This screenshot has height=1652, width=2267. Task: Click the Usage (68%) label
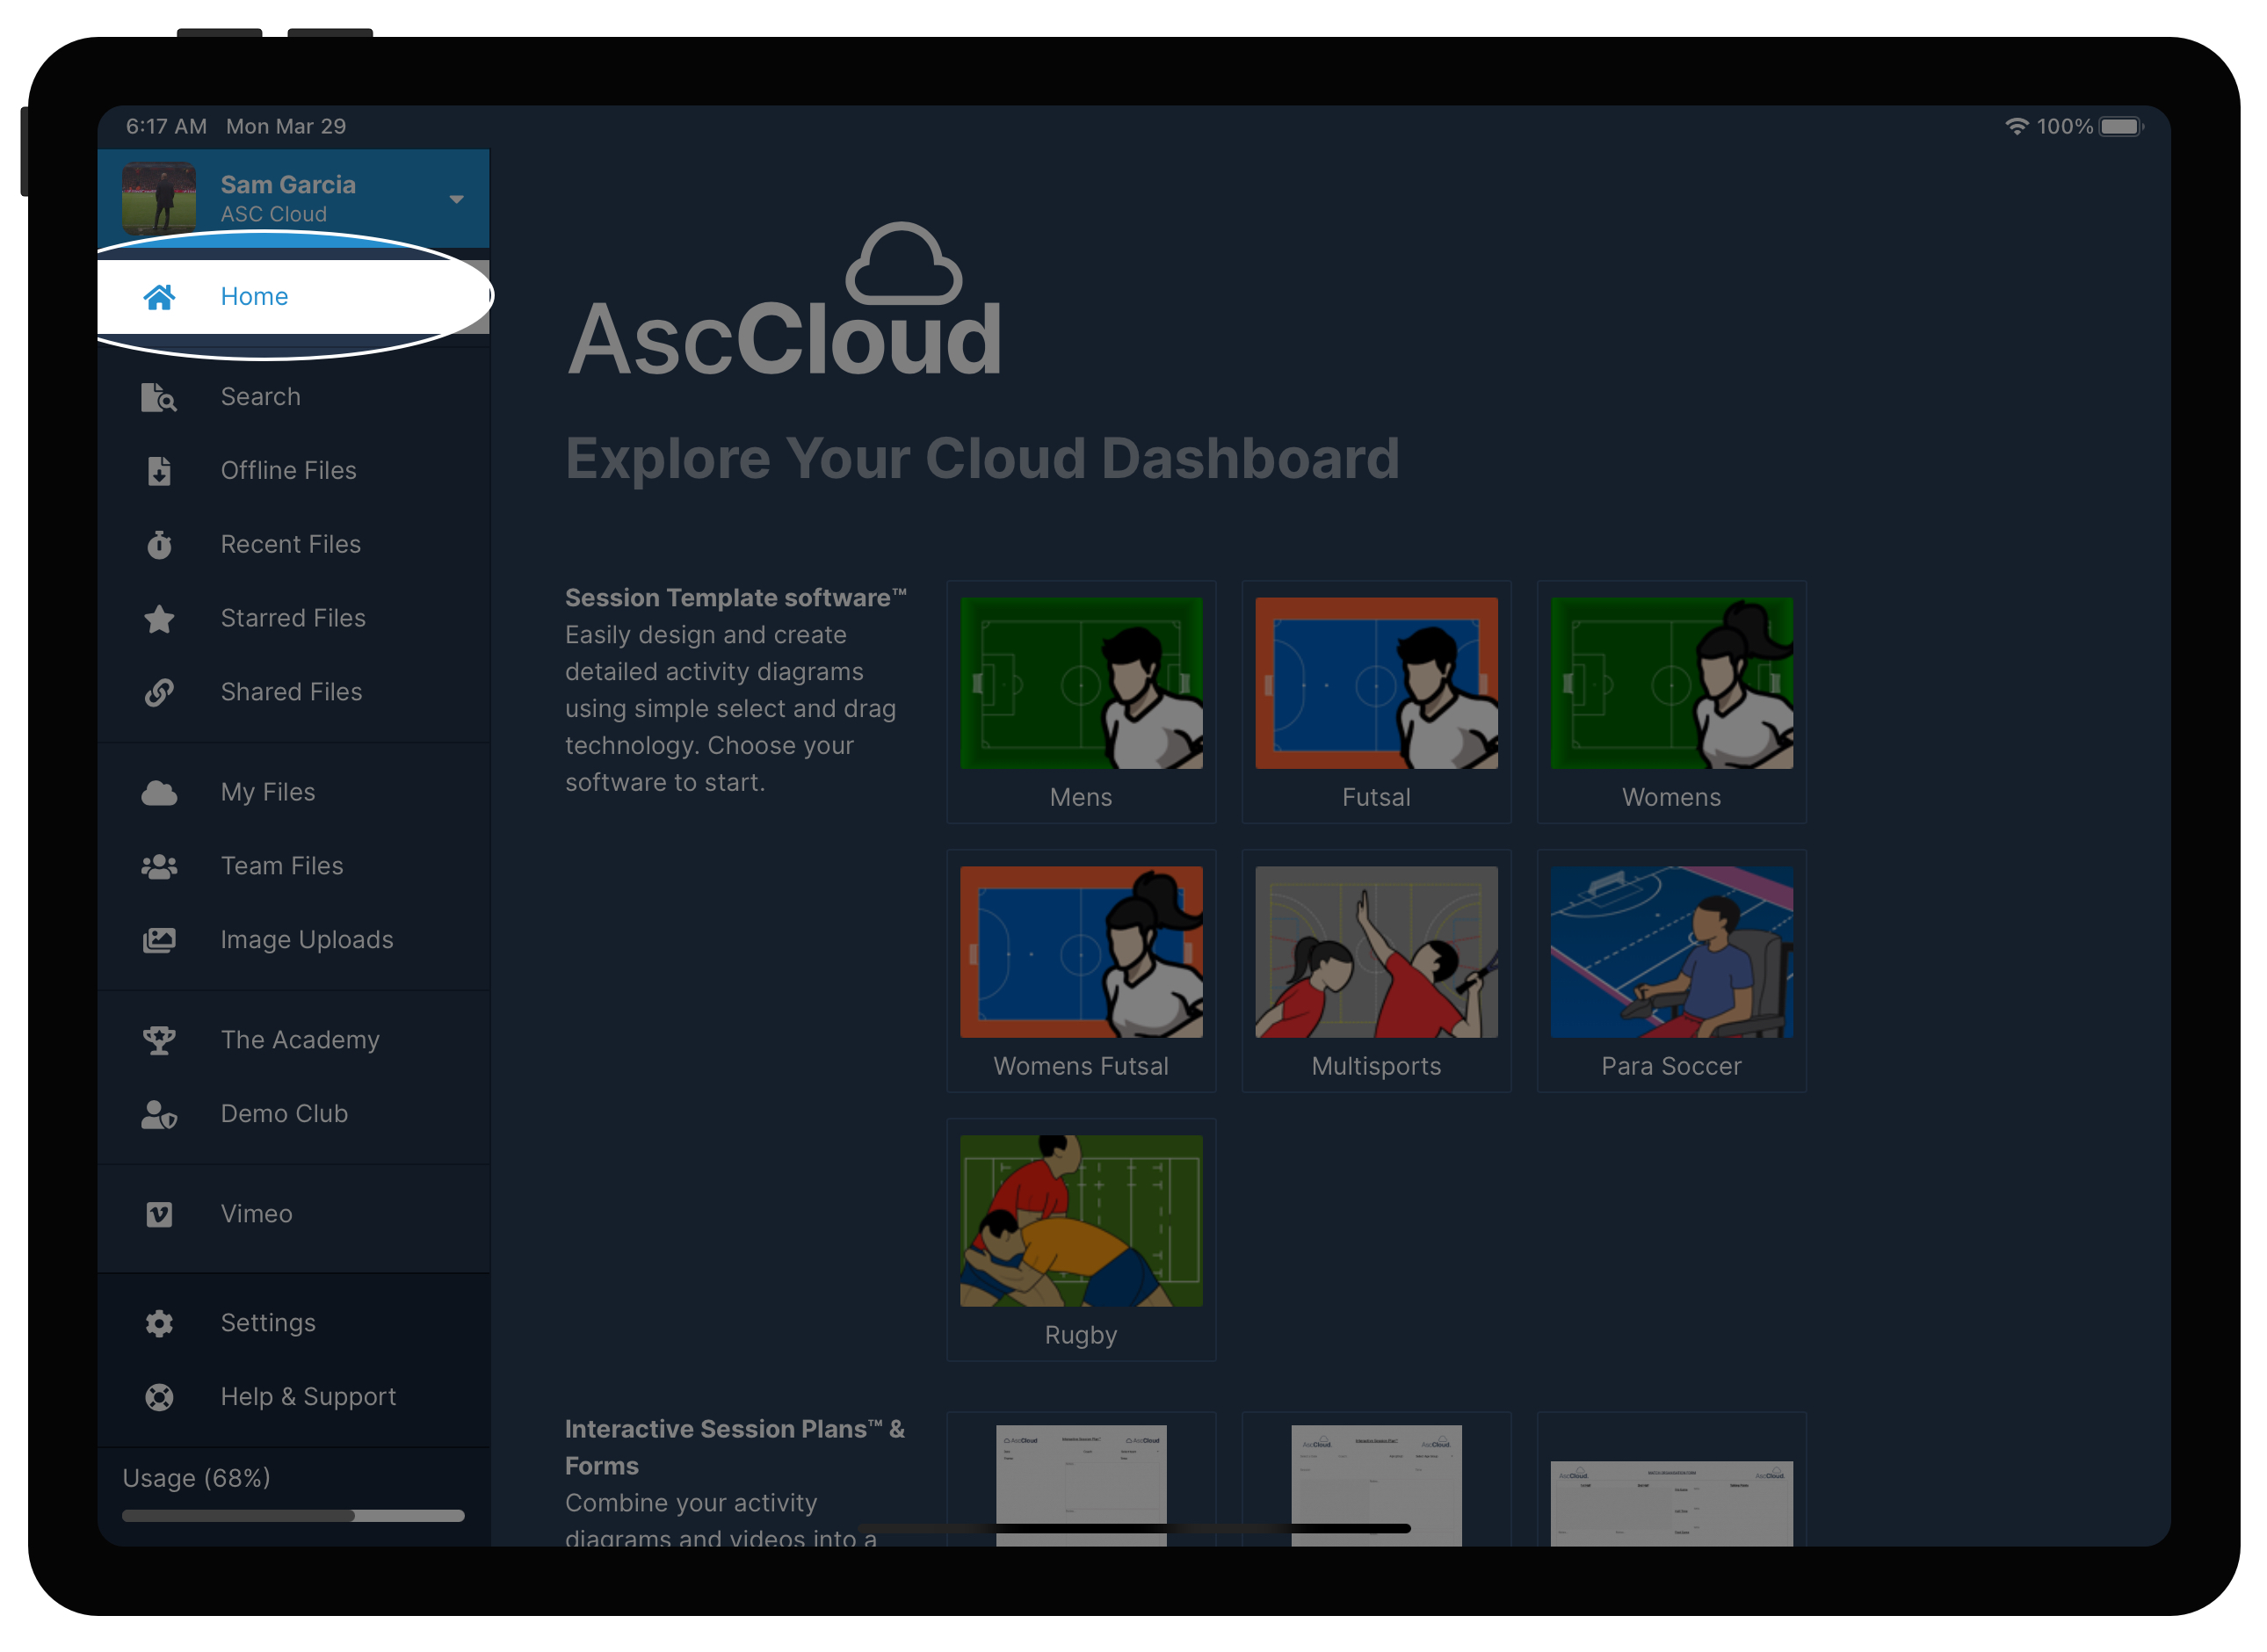197,1479
